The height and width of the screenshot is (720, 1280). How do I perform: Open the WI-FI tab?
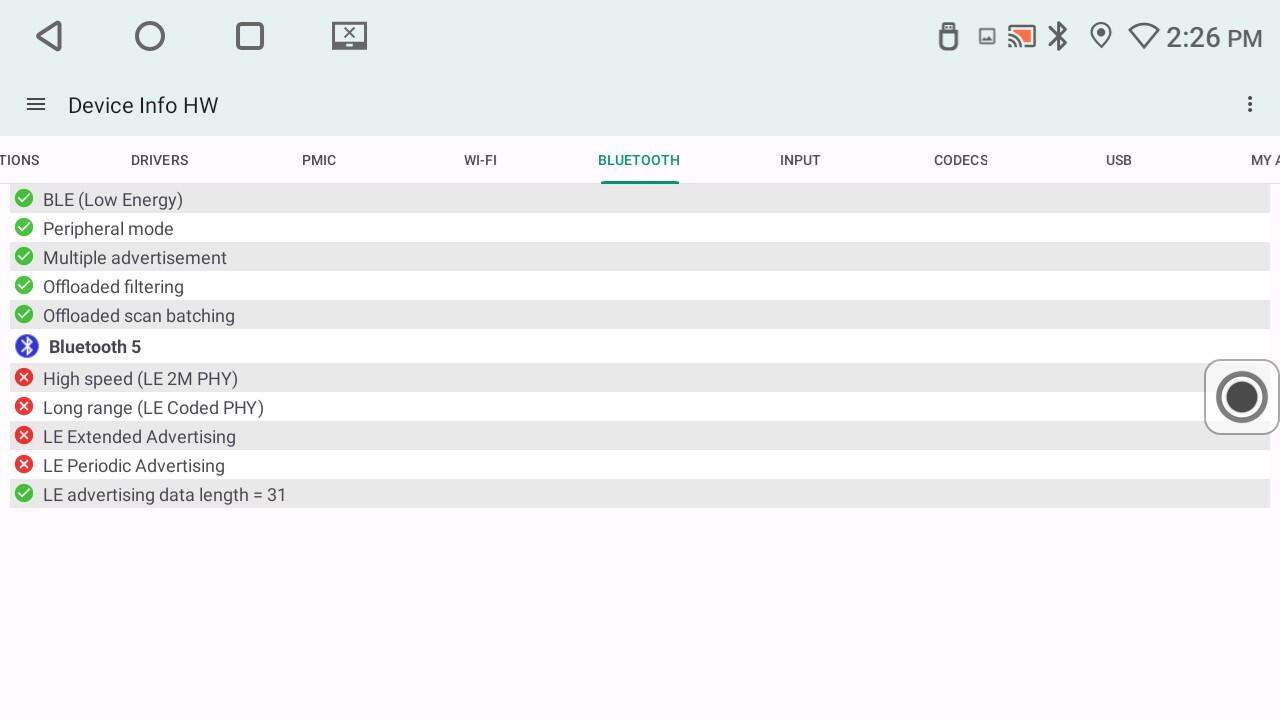tap(480, 160)
